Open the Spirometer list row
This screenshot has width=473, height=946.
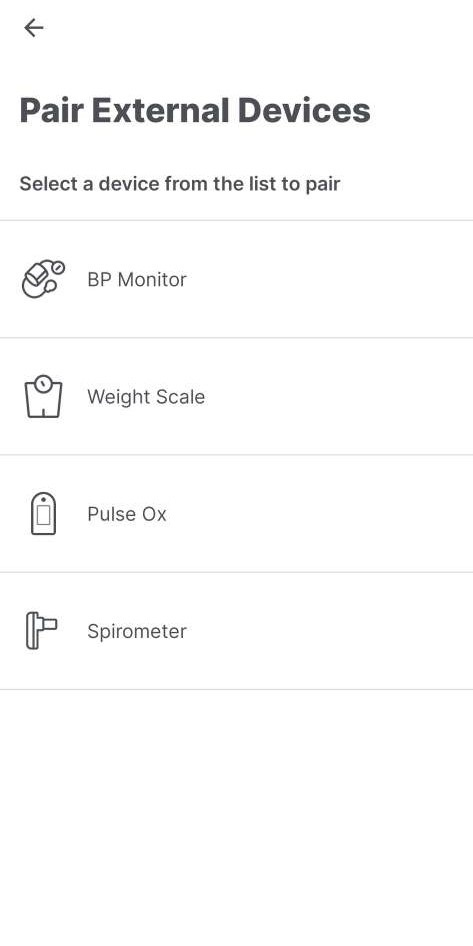(236, 631)
